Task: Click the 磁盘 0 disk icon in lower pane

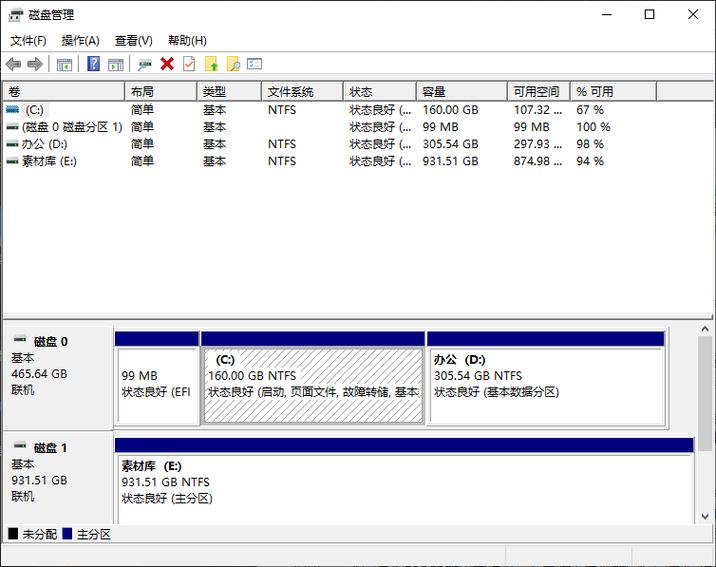Action: tap(20, 339)
